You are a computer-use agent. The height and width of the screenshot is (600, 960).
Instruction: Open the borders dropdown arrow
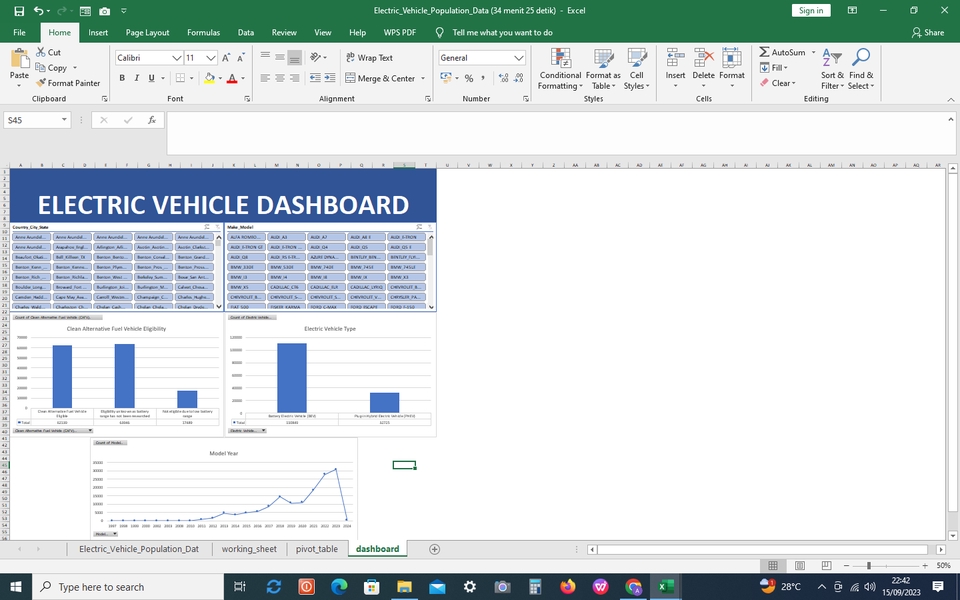pos(192,78)
